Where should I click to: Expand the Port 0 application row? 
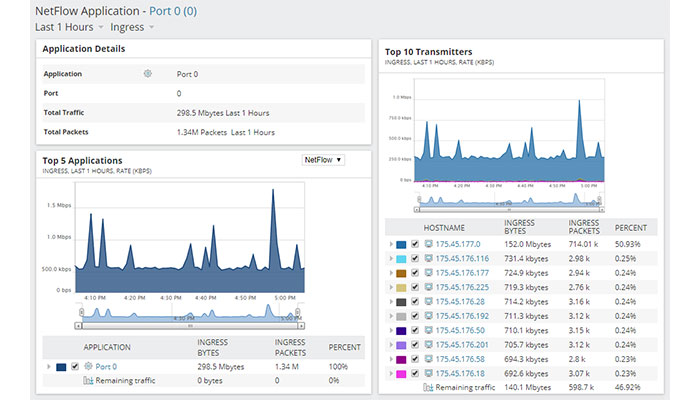(48, 367)
